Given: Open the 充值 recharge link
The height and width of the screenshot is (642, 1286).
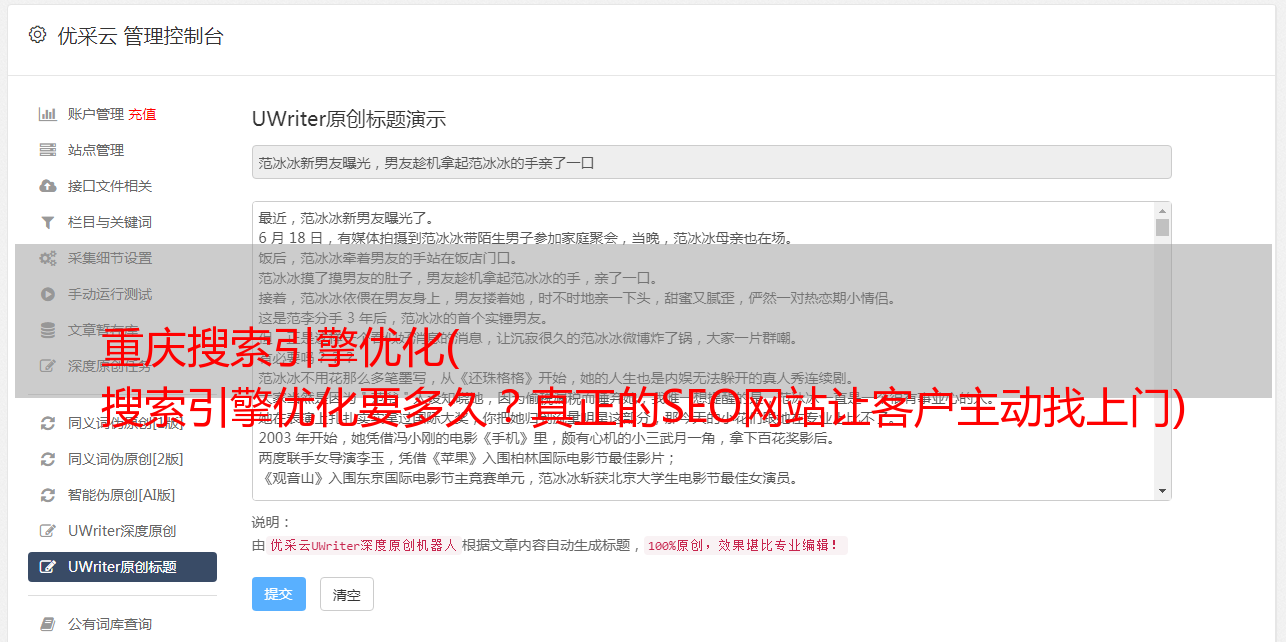Looking at the screenshot, I should click(142, 114).
